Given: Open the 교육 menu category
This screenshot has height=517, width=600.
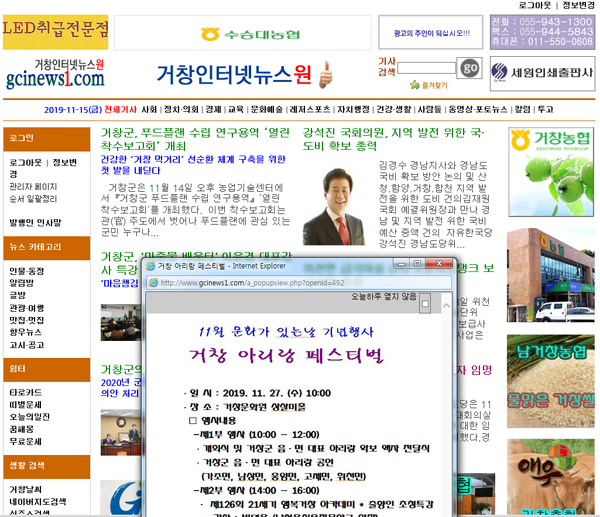Looking at the screenshot, I should pos(236,109).
